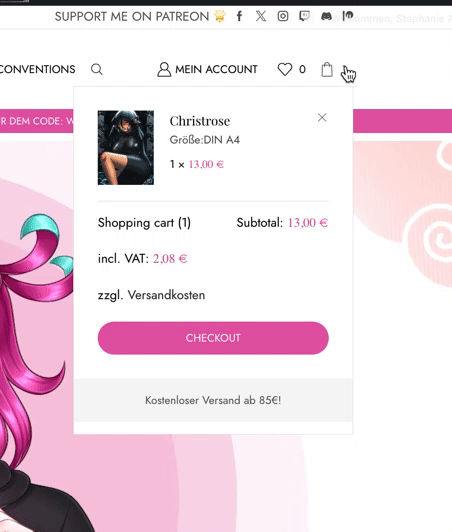452x532 pixels.
Task: Open the CONVENTIONS menu item
Action: [37, 69]
